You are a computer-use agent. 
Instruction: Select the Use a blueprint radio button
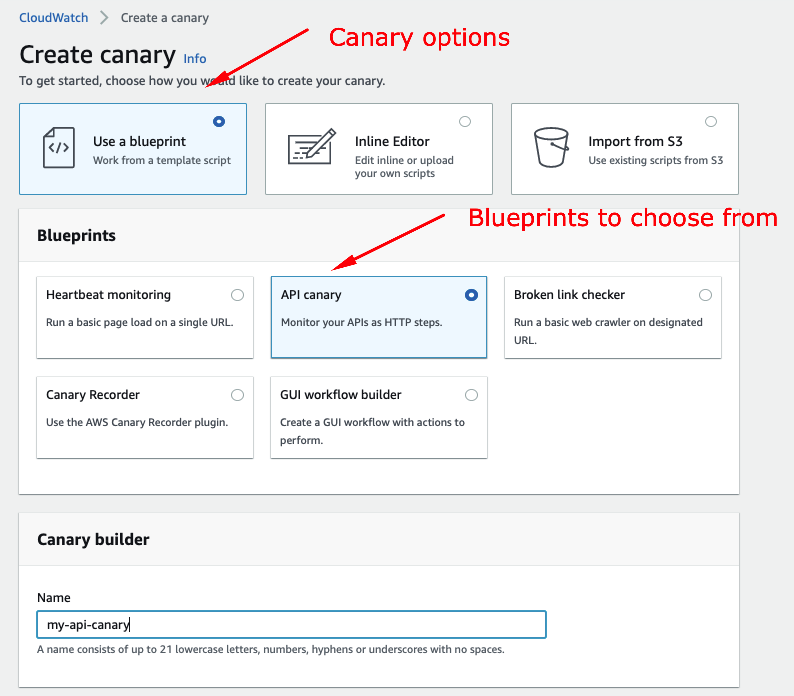pyautogui.click(x=219, y=122)
